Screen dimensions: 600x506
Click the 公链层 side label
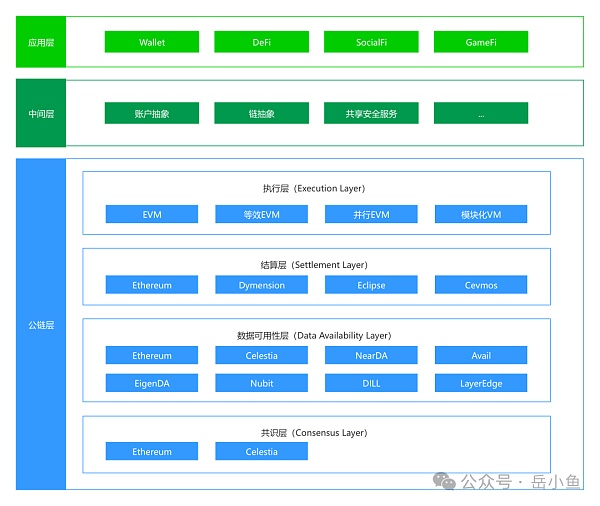42,325
